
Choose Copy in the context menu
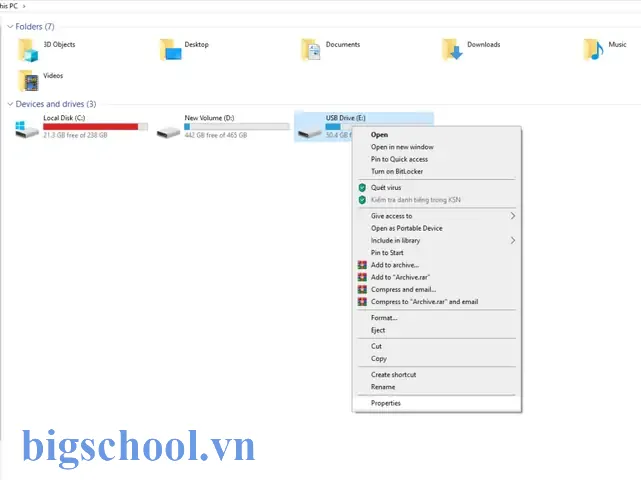click(x=437, y=359)
